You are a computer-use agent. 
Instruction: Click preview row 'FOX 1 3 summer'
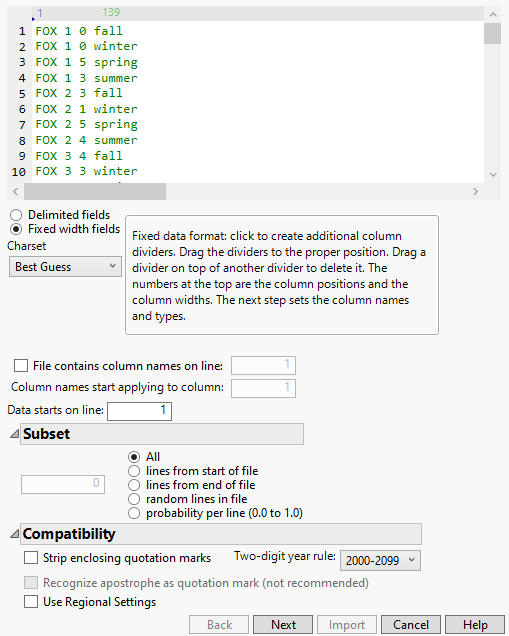[86, 77]
